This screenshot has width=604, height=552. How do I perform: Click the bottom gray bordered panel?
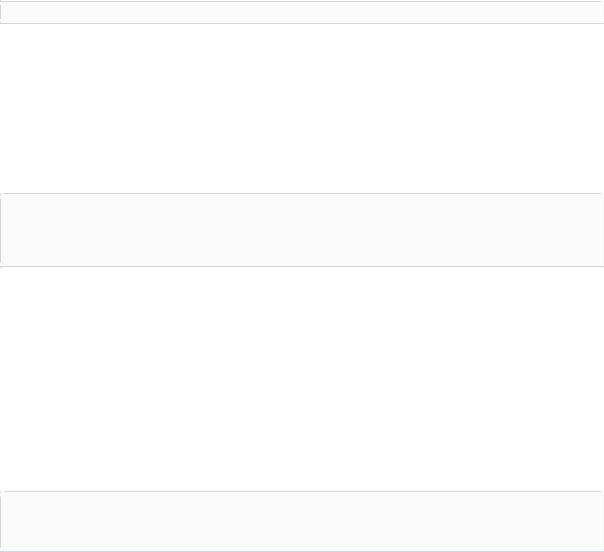[x=302, y=521]
